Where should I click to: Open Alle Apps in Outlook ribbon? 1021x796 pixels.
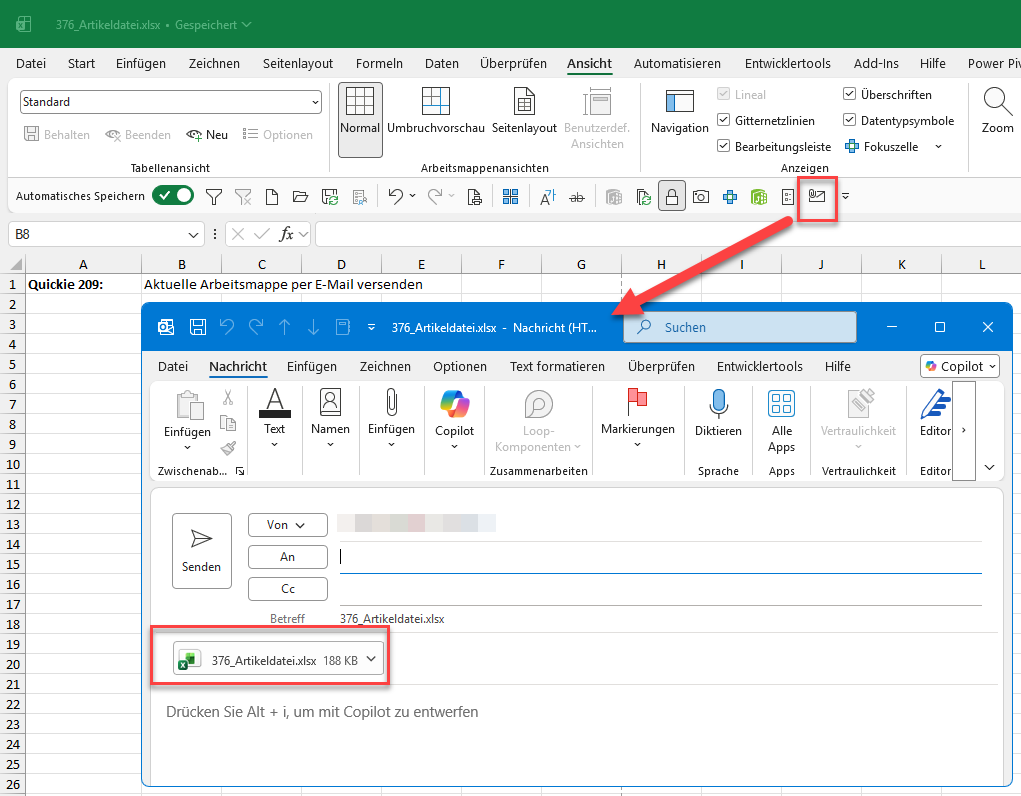tap(781, 420)
